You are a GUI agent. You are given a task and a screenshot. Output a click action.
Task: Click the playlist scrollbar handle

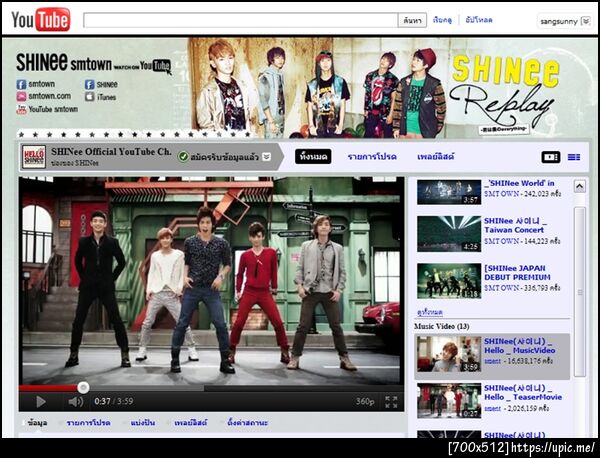point(580,292)
